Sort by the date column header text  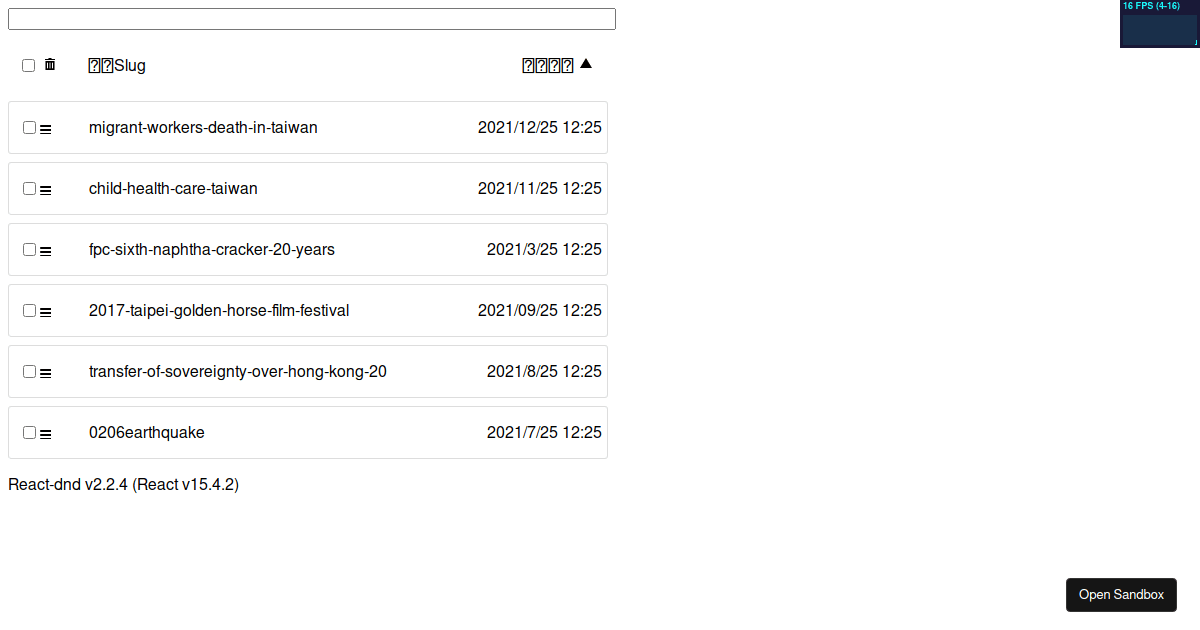[x=548, y=66]
